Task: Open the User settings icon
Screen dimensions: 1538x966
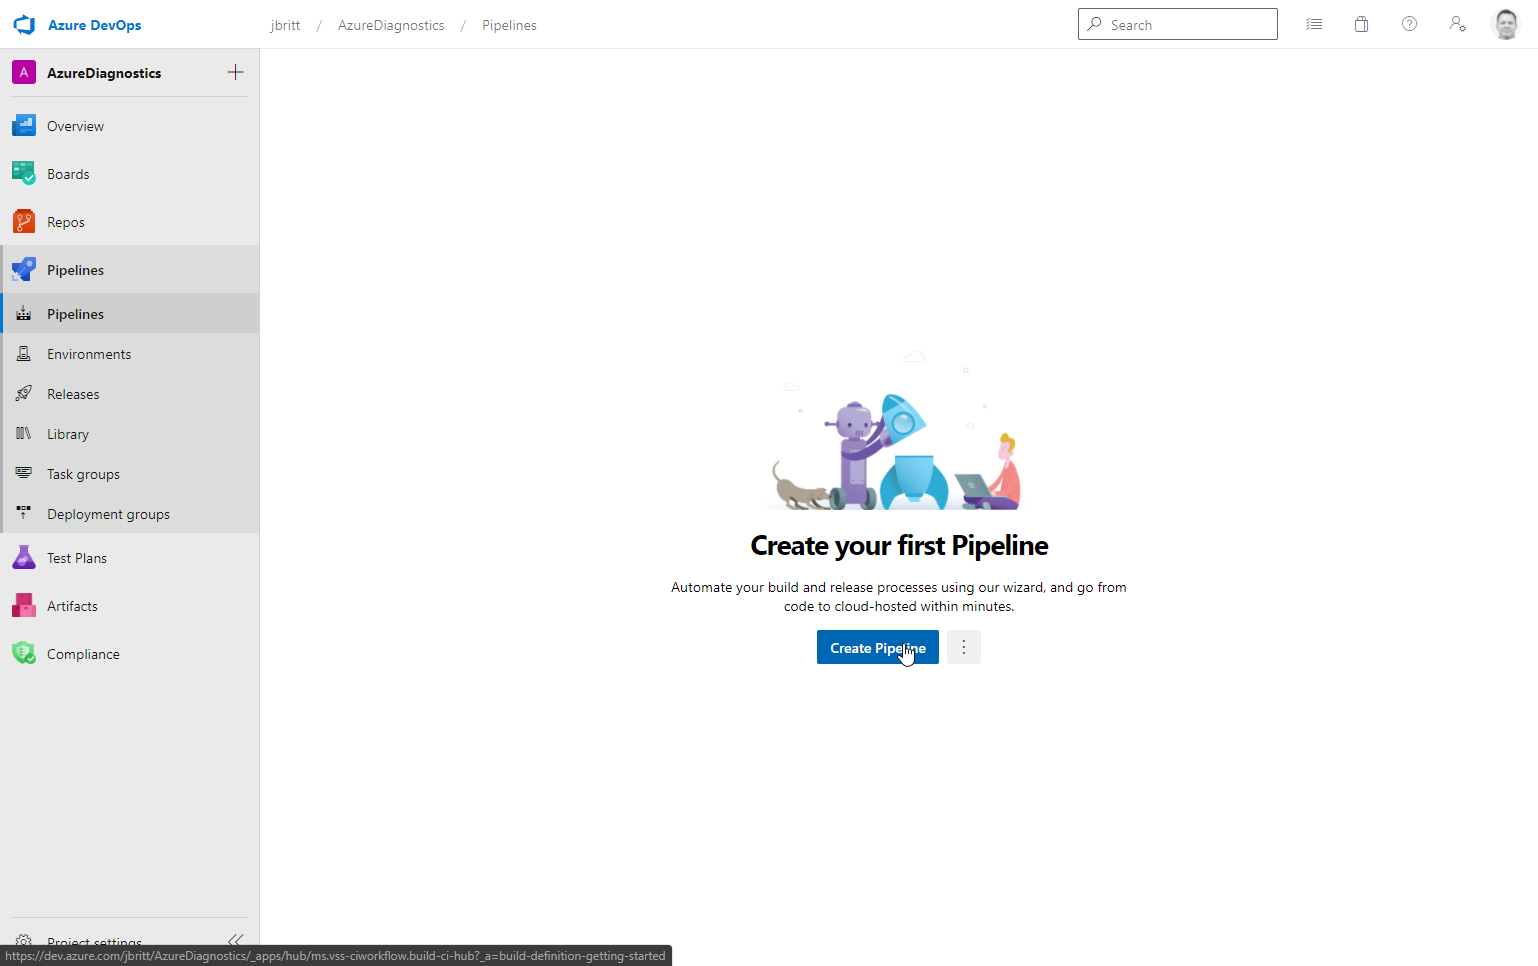Action: 1457,24
